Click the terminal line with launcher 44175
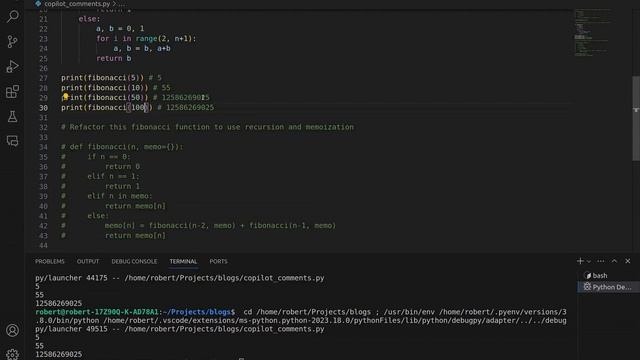640x360 pixels. (180, 278)
